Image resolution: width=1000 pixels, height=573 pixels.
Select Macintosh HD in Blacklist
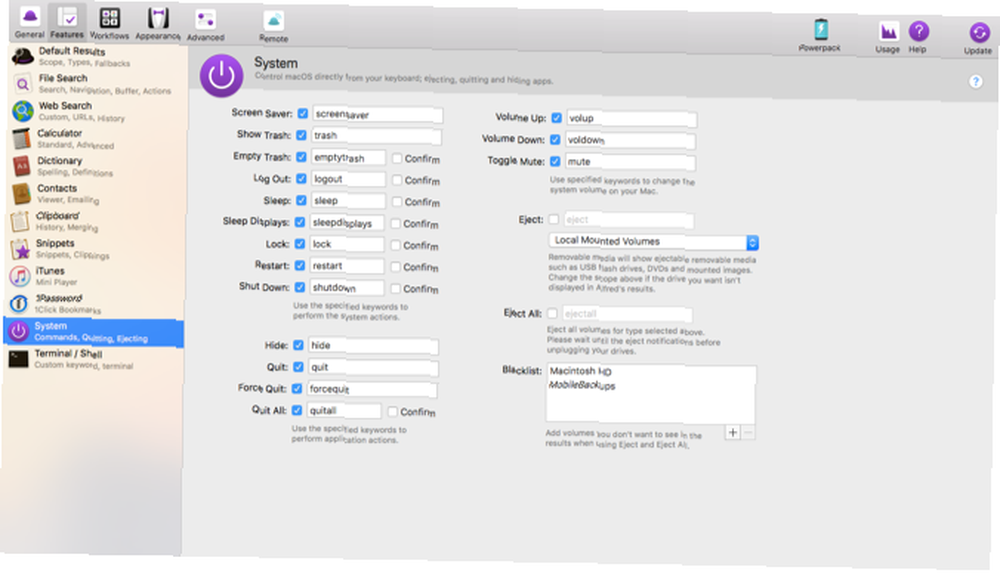tap(580, 371)
